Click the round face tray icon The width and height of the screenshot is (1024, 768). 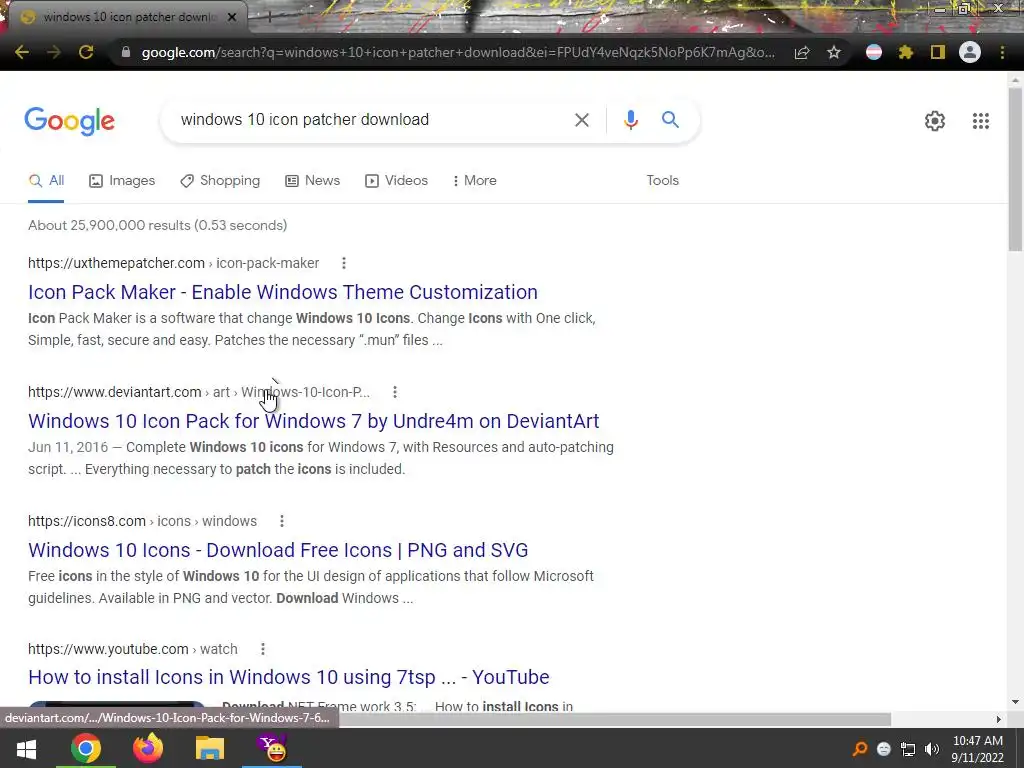pos(884,749)
